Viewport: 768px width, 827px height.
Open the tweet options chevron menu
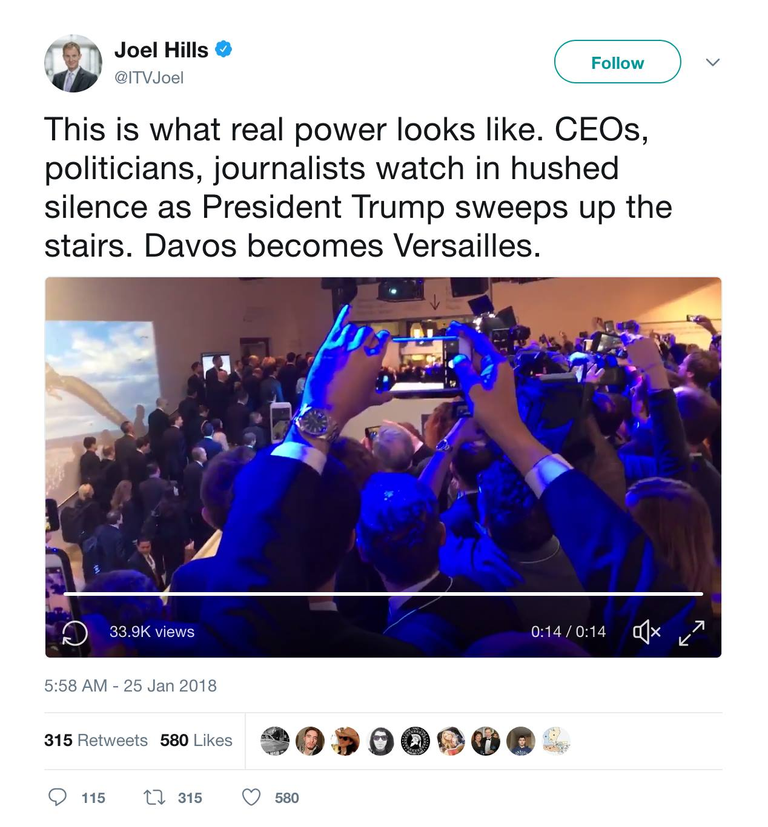713,62
